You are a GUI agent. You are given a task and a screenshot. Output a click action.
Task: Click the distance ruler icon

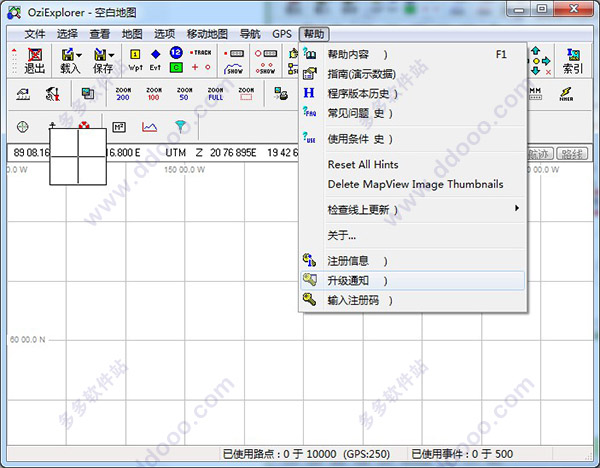click(23, 94)
